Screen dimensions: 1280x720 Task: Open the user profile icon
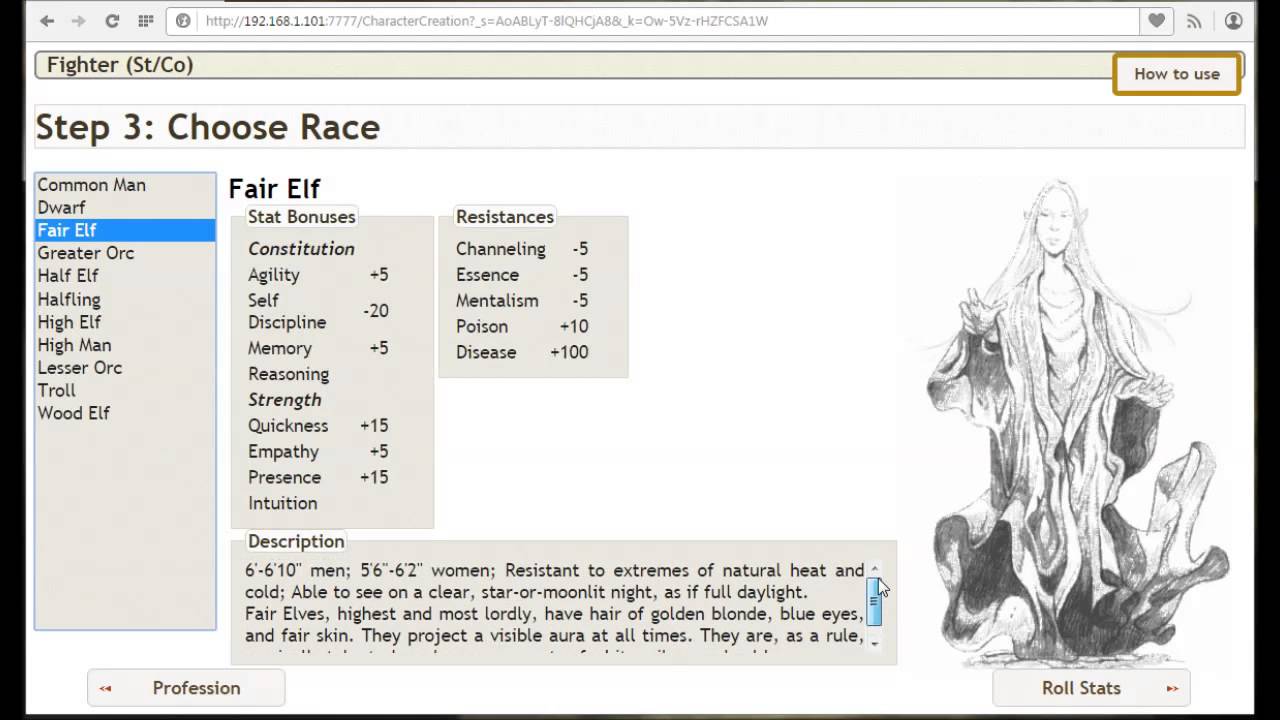[1233, 20]
